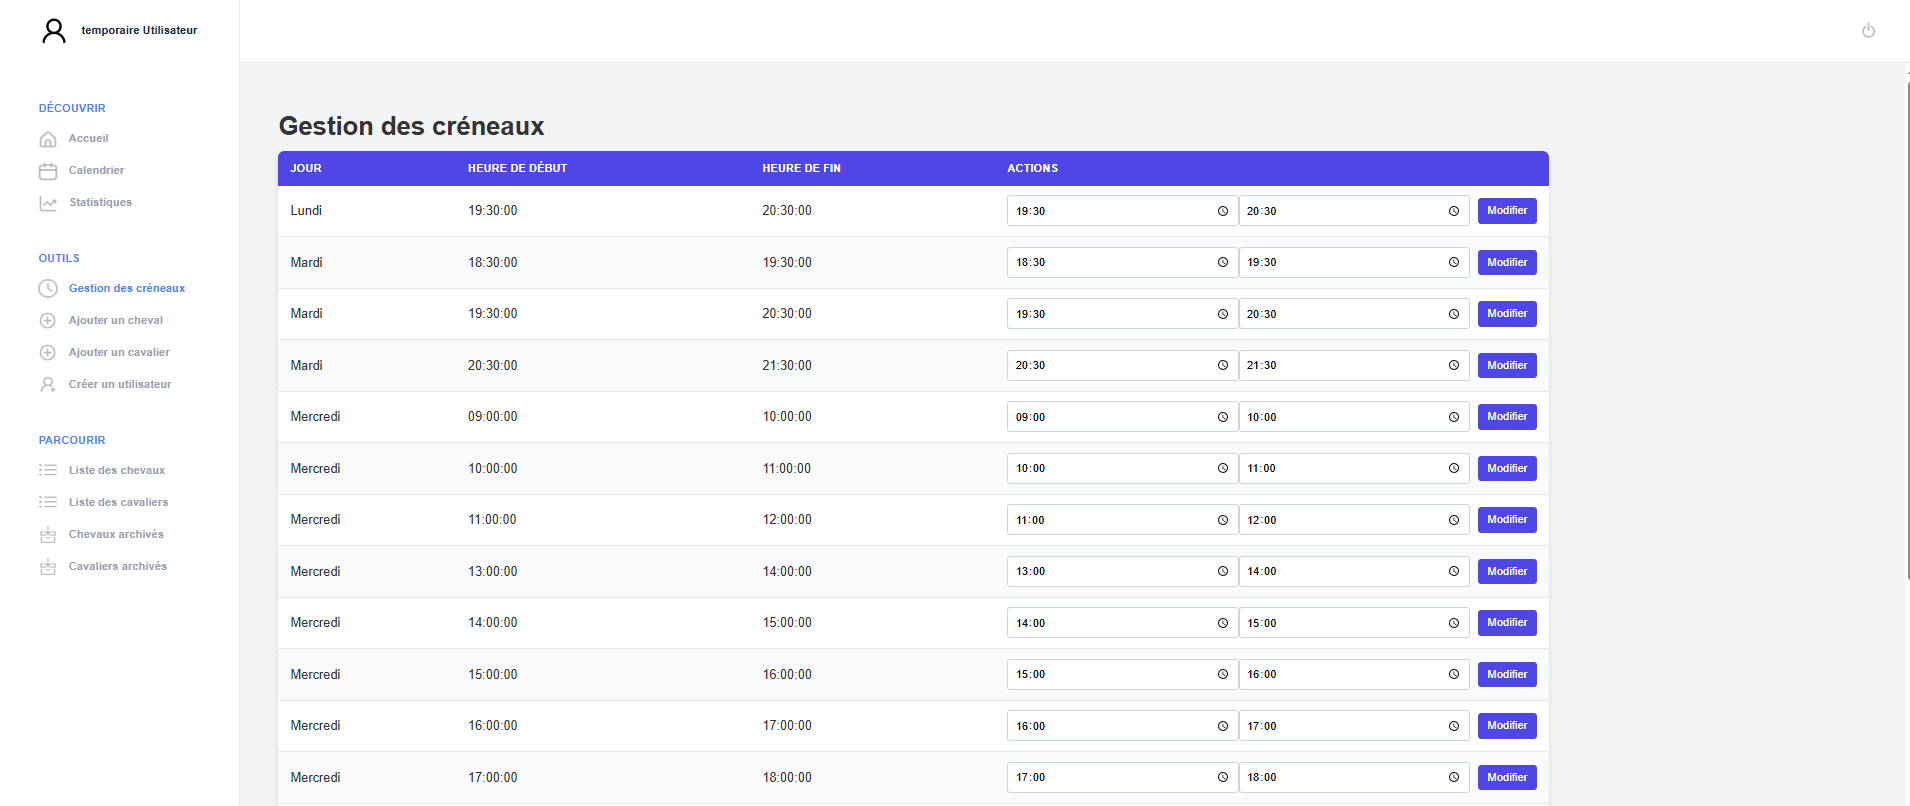Open clock picker on Mercredi 12:00 end field
This screenshot has width=1910, height=806.
click(1454, 520)
